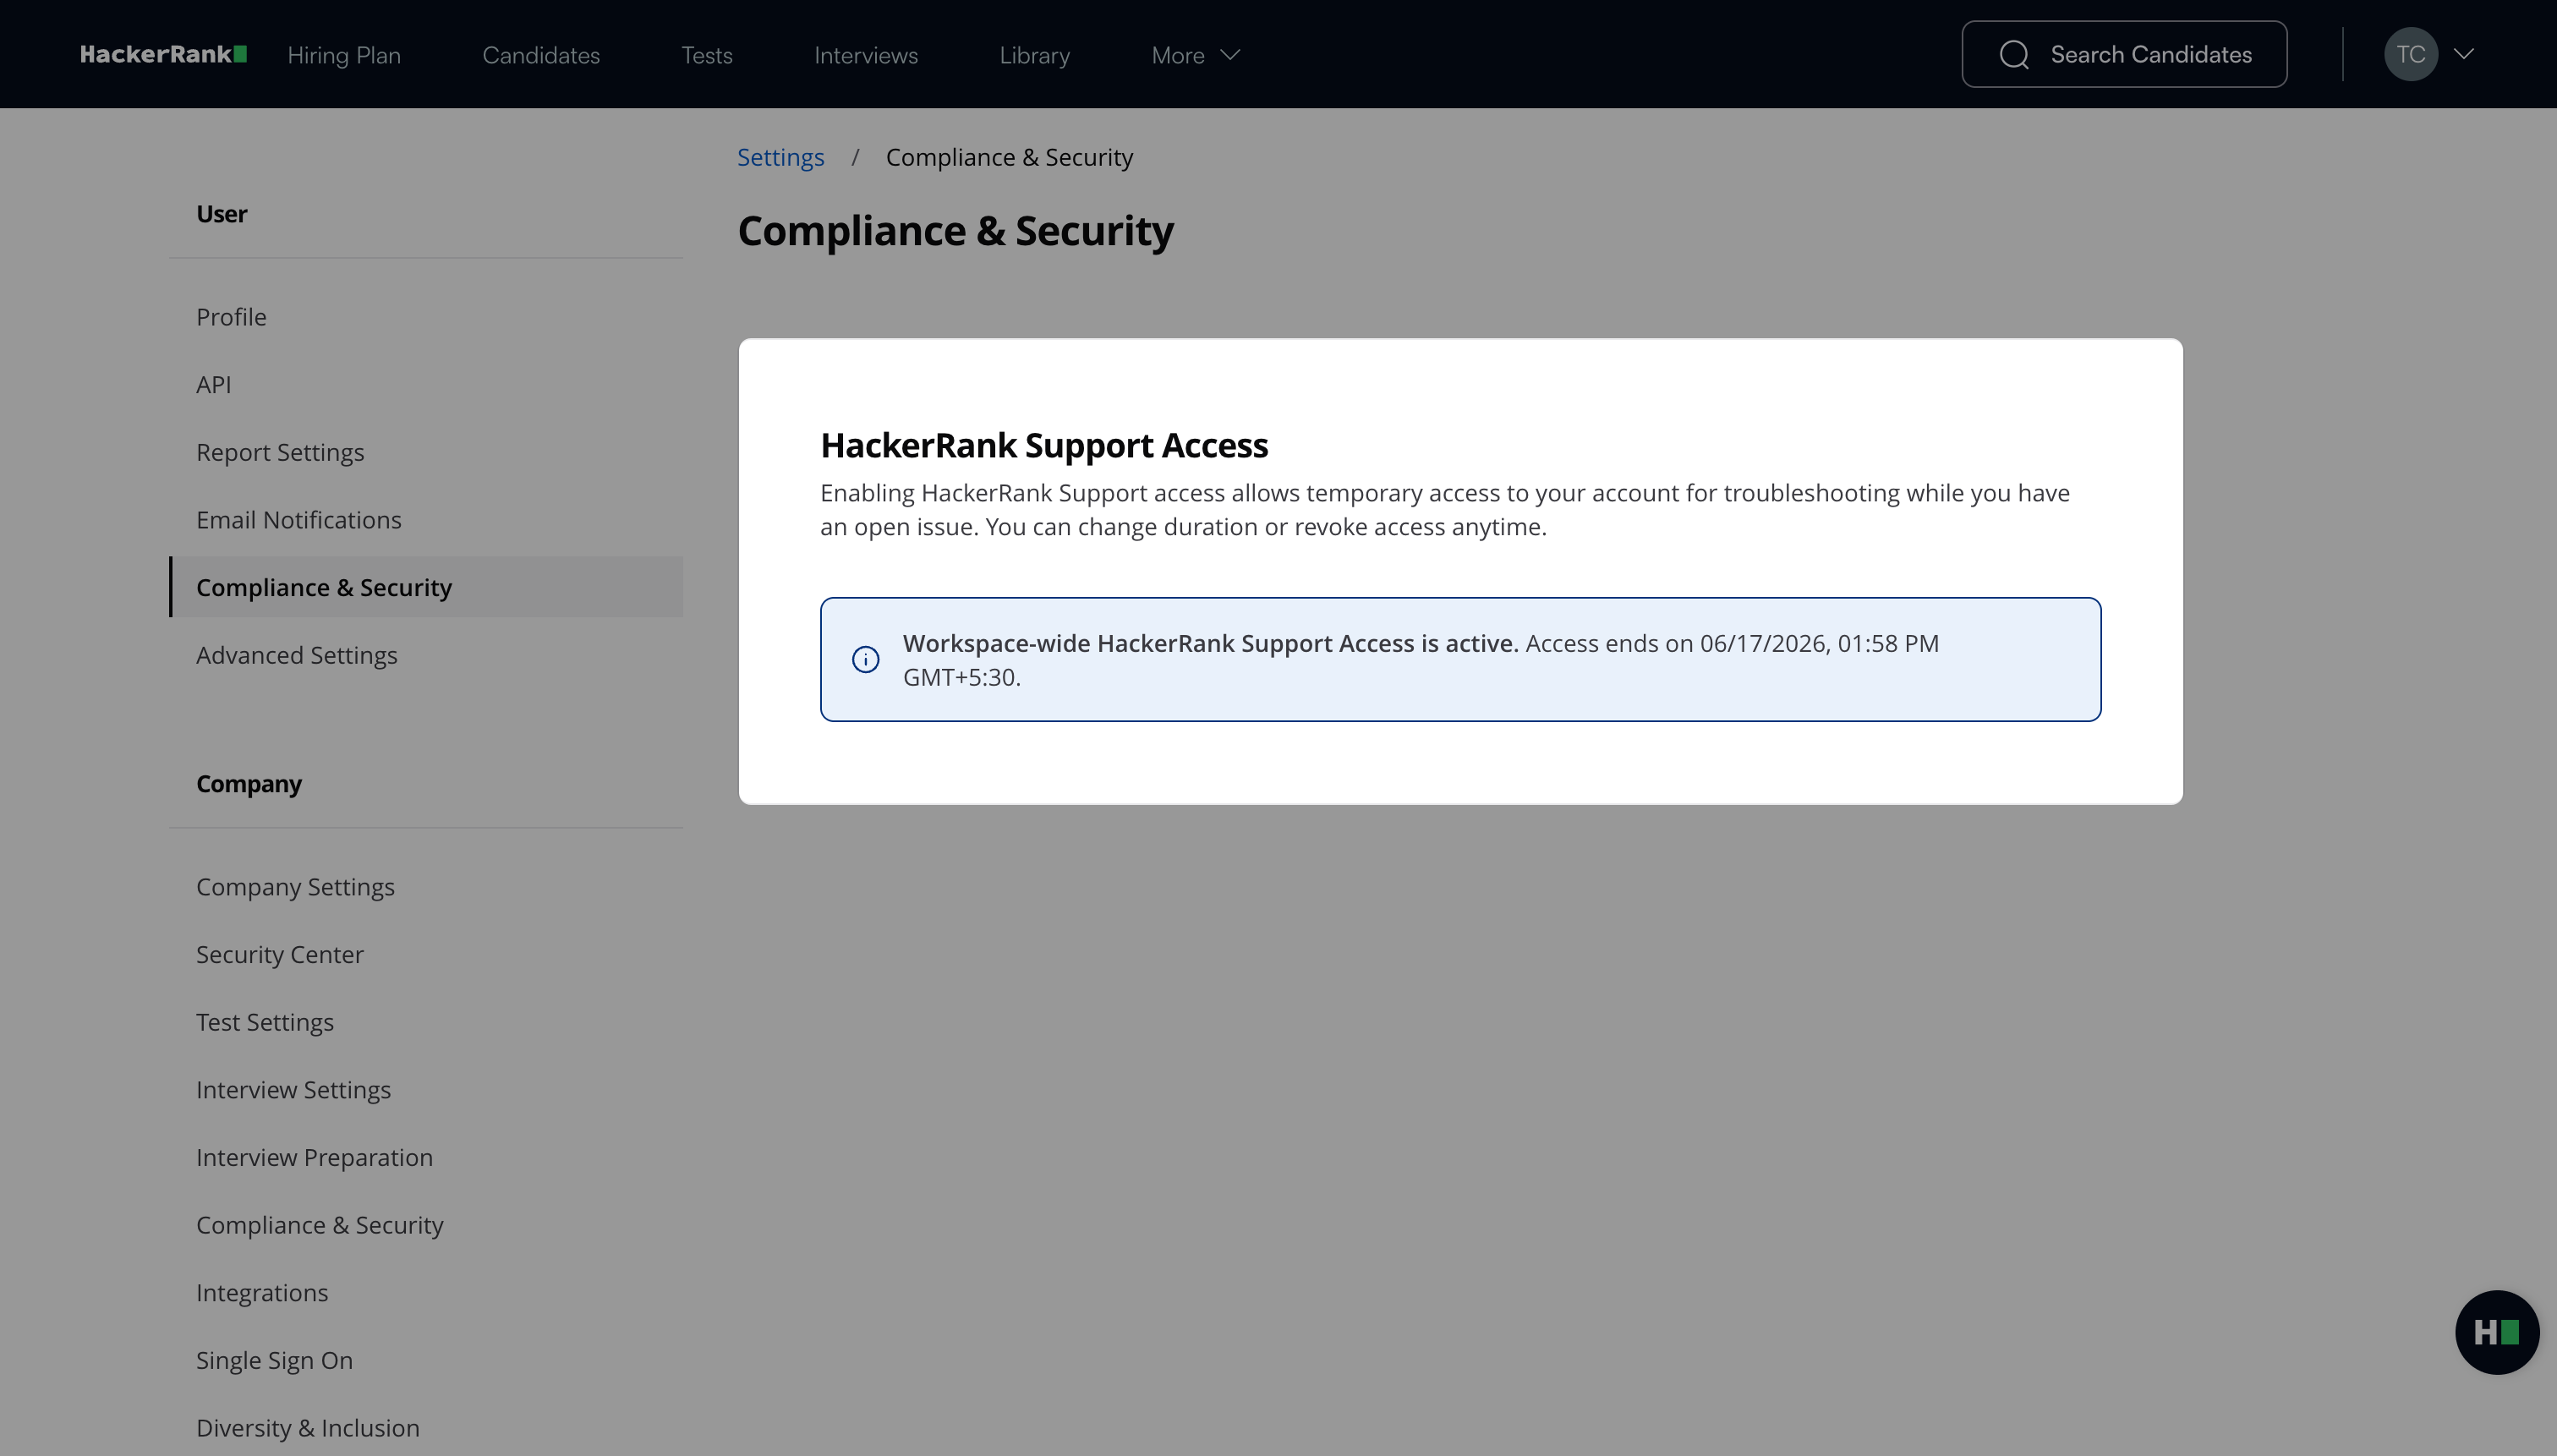This screenshot has width=2557, height=1456.
Task: Navigate to Interviews
Action: [x=866, y=55]
